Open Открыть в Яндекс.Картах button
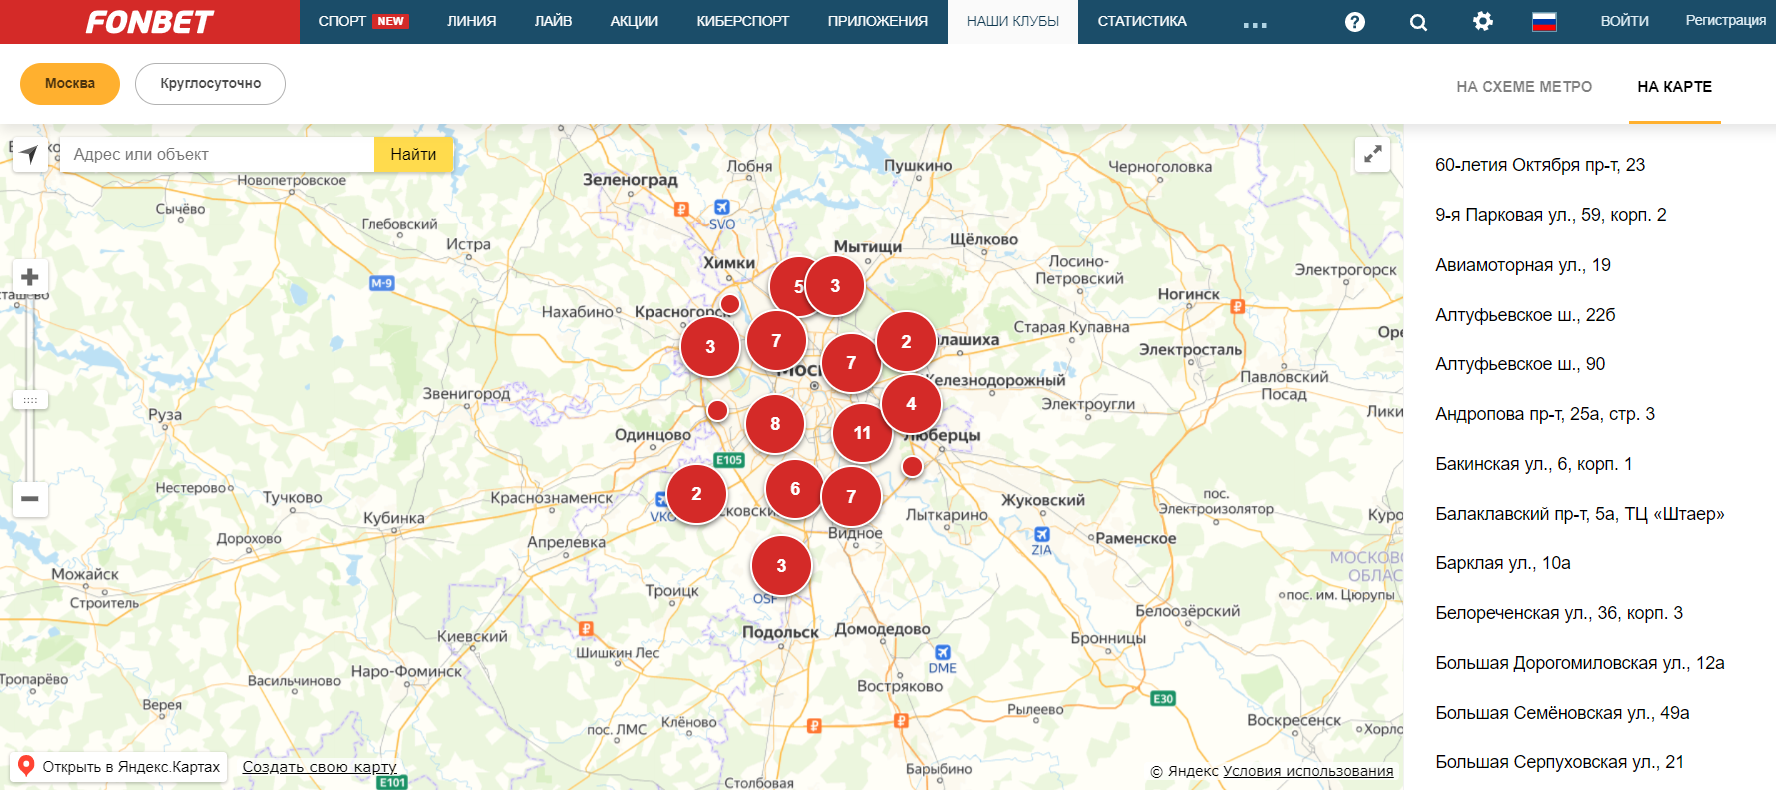This screenshot has width=1776, height=790. 119,767
